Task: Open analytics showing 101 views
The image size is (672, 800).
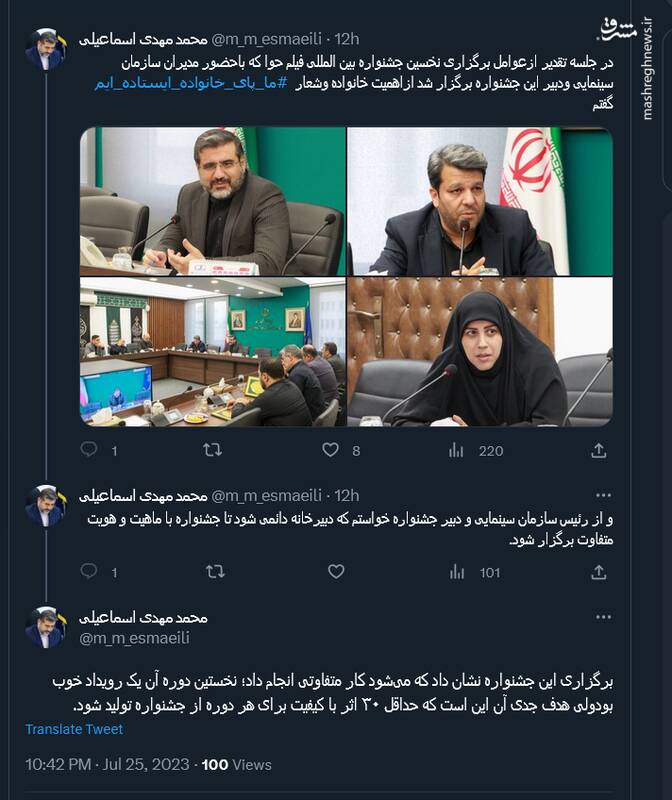Action: tap(475, 572)
